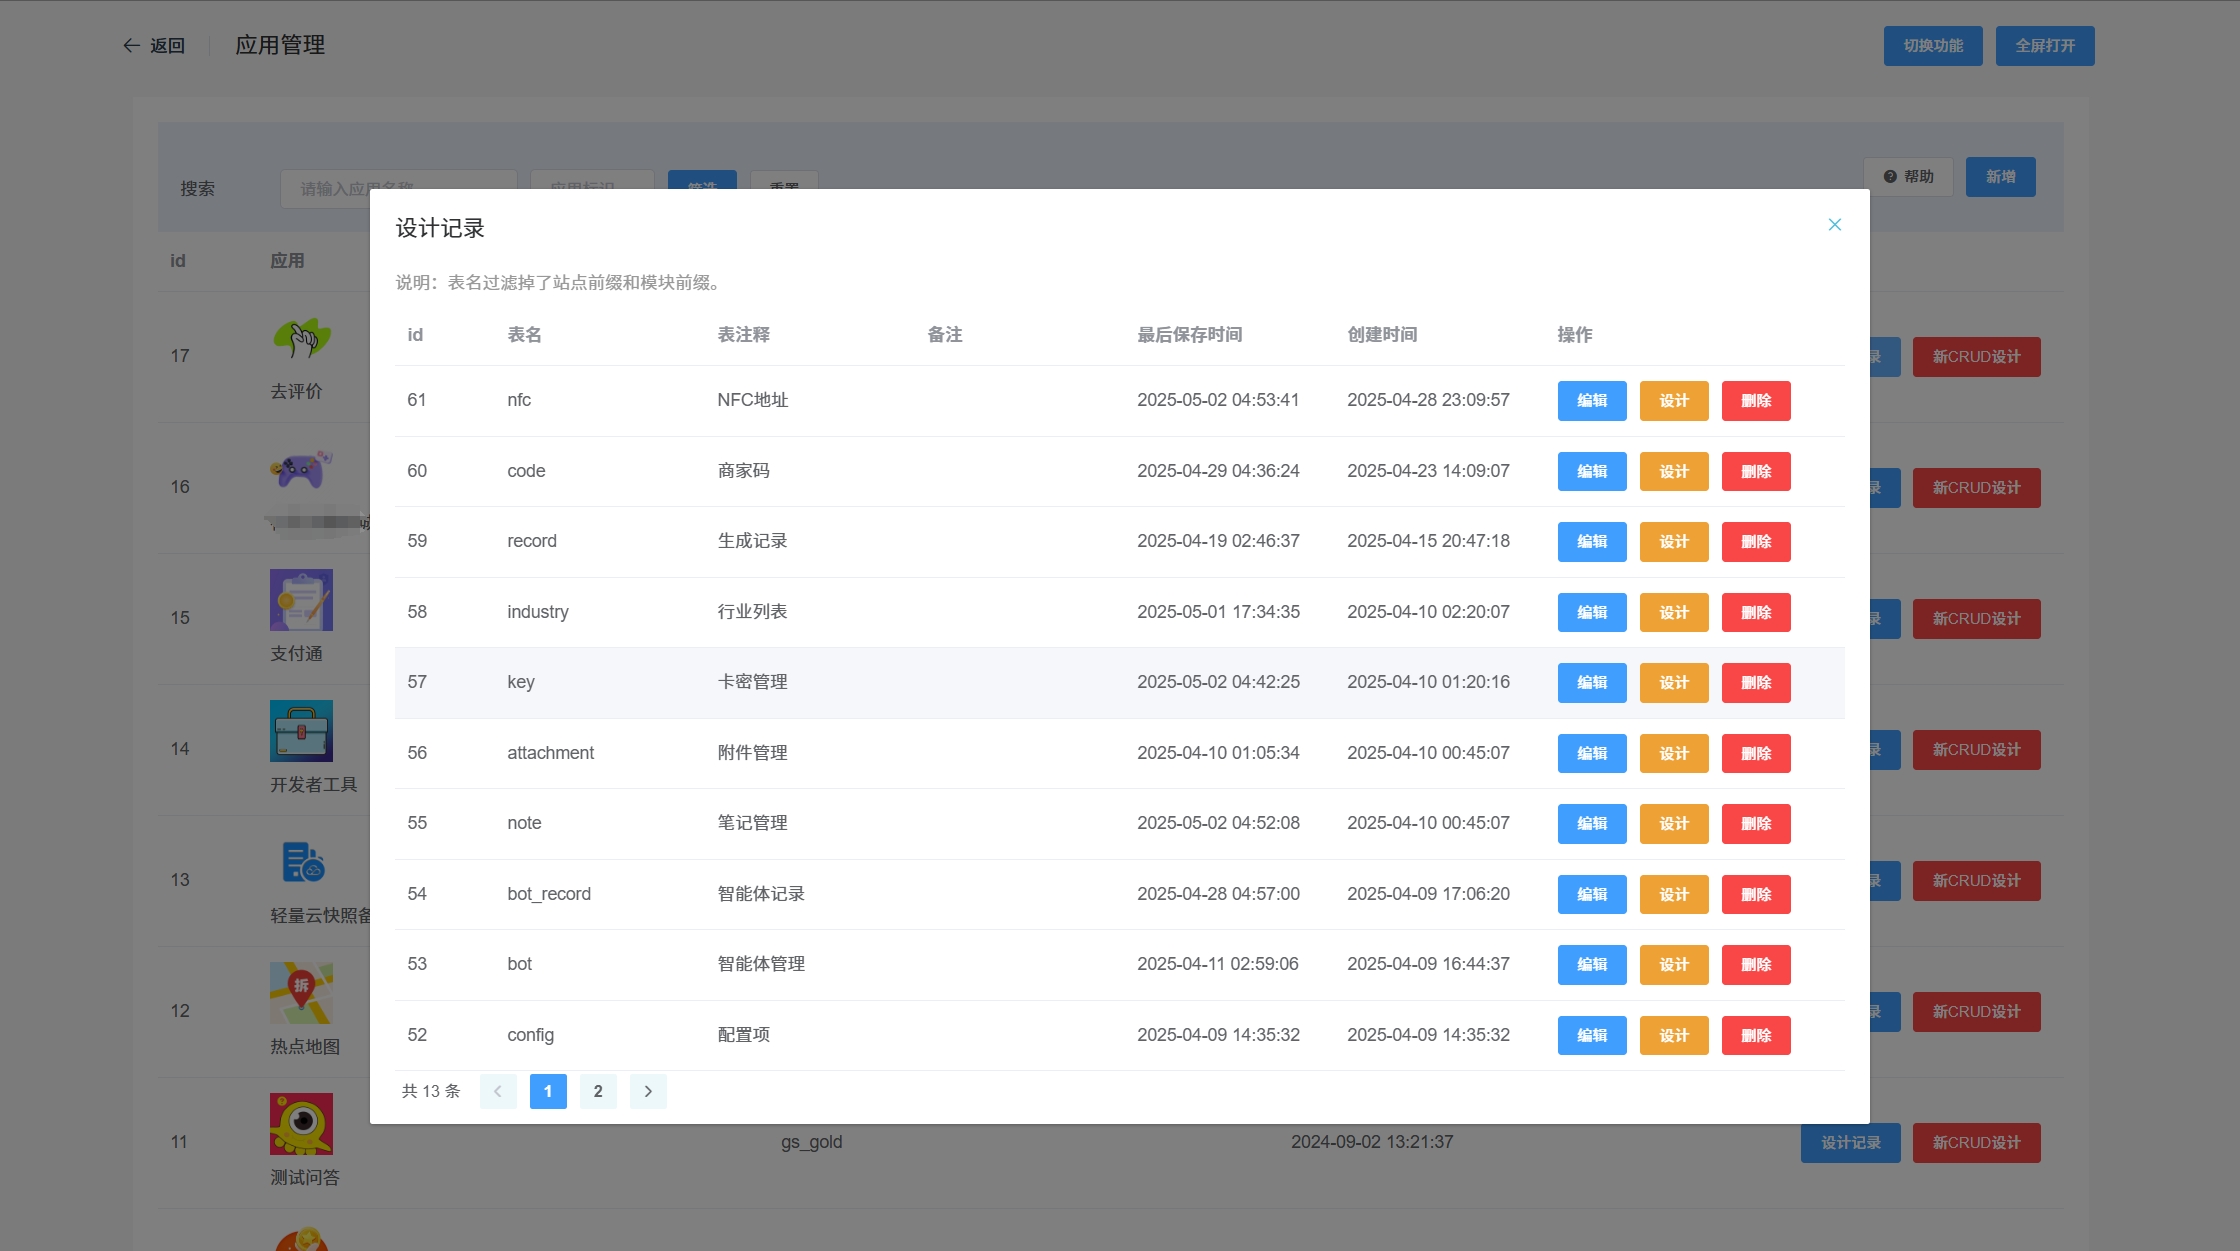Screen dimensions: 2240x1251
Task: Select page 1 in pagination
Action: (x=548, y=1091)
